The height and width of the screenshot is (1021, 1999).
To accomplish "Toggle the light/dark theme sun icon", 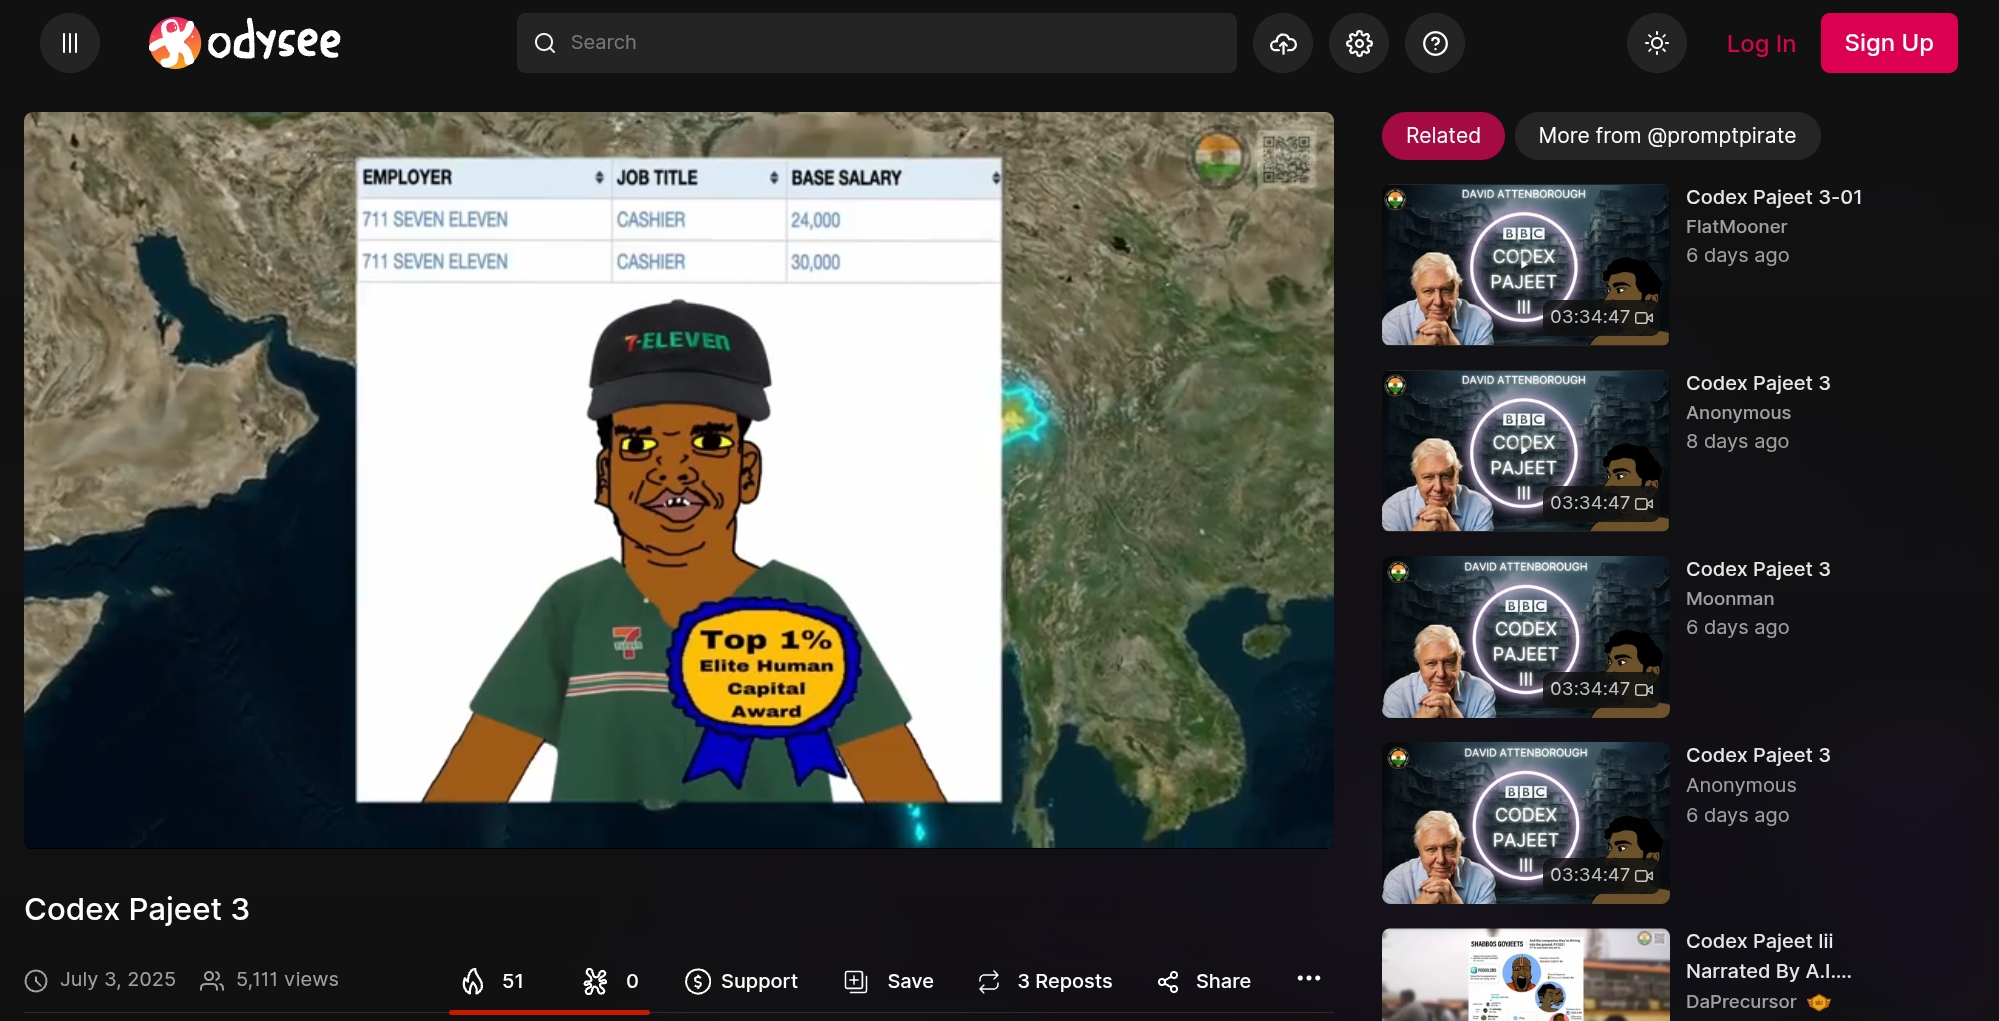I will (1657, 43).
